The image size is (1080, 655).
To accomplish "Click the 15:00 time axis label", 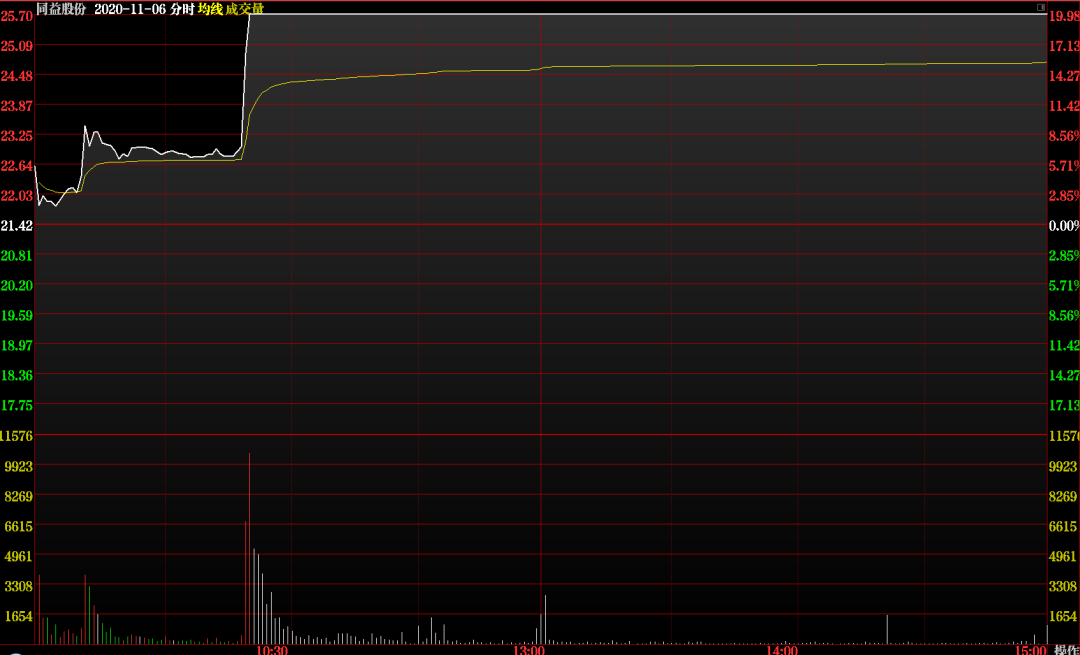I will pyautogui.click(x=1031, y=650).
